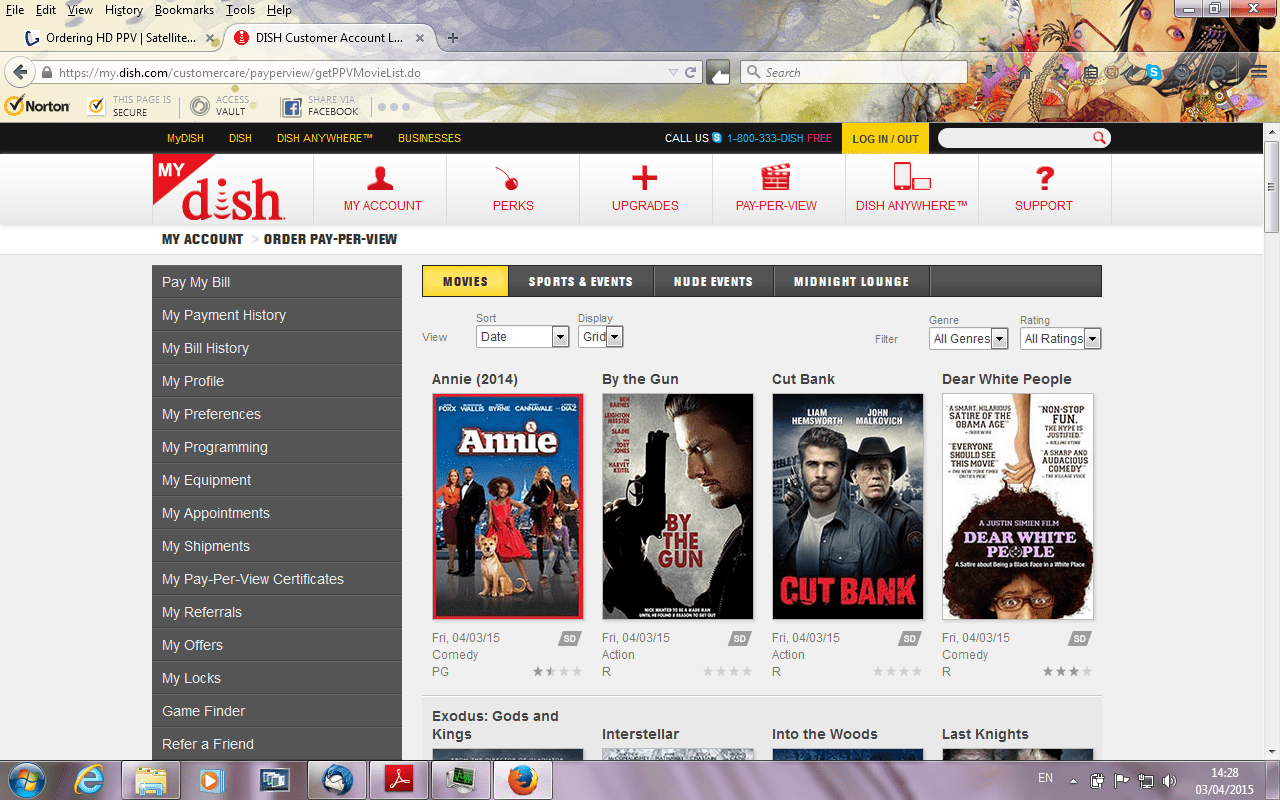Expand Norton toolbar more options dots
Viewport: 1280px width, 800px height.
click(x=394, y=106)
